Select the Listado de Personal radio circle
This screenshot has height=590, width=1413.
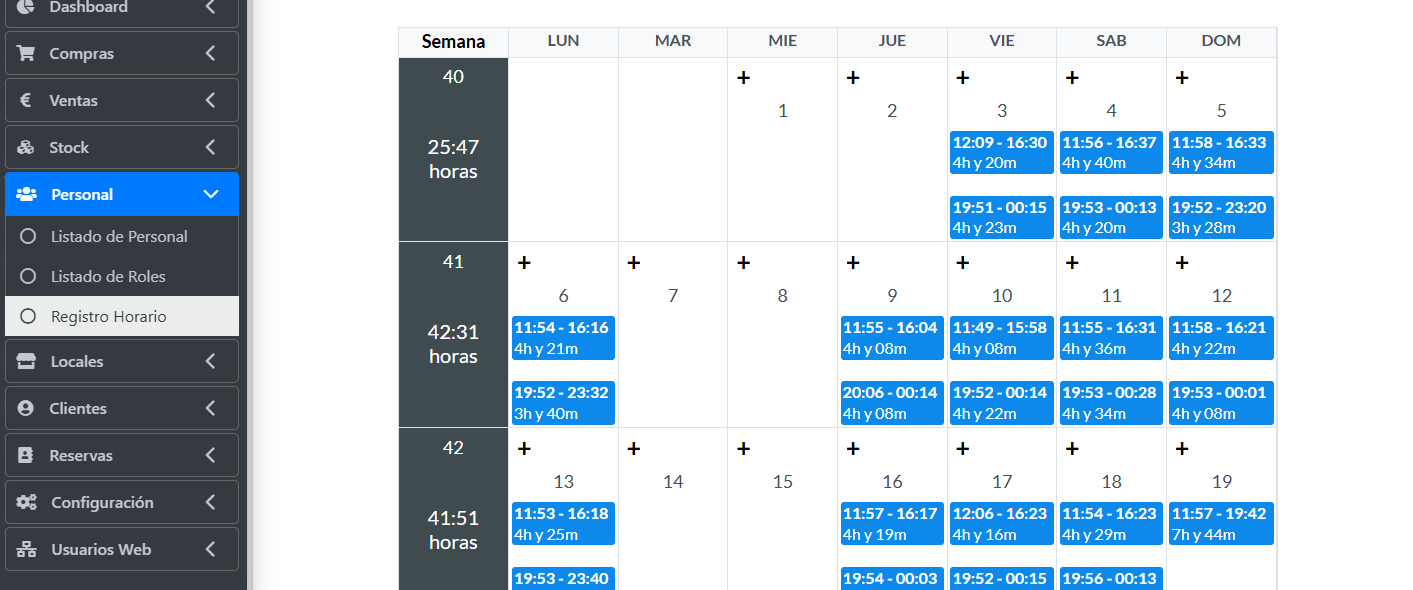point(29,237)
